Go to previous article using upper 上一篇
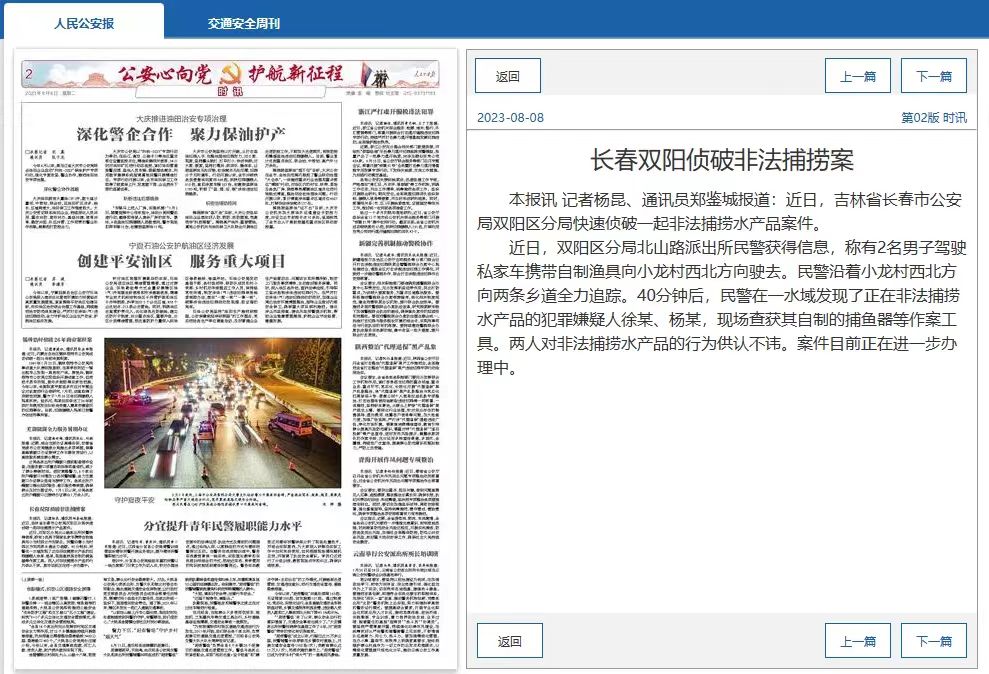The width and height of the screenshot is (989, 674). pyautogui.click(x=858, y=76)
